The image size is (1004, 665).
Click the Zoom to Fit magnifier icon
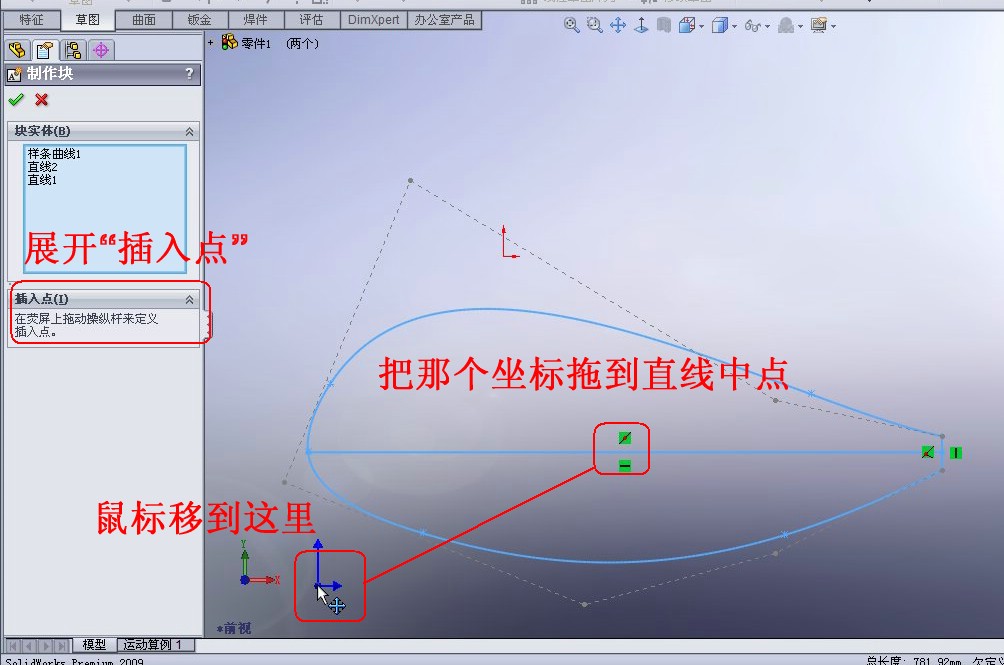571,26
